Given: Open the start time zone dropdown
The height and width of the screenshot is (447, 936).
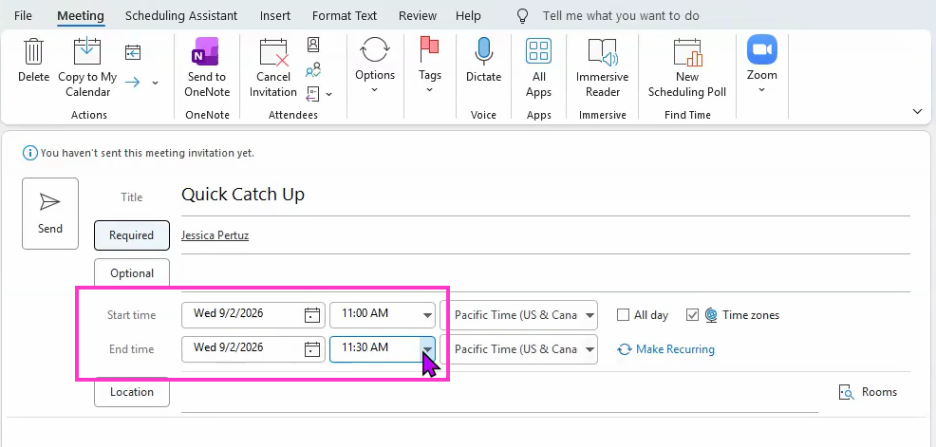Looking at the screenshot, I should click(x=589, y=316).
